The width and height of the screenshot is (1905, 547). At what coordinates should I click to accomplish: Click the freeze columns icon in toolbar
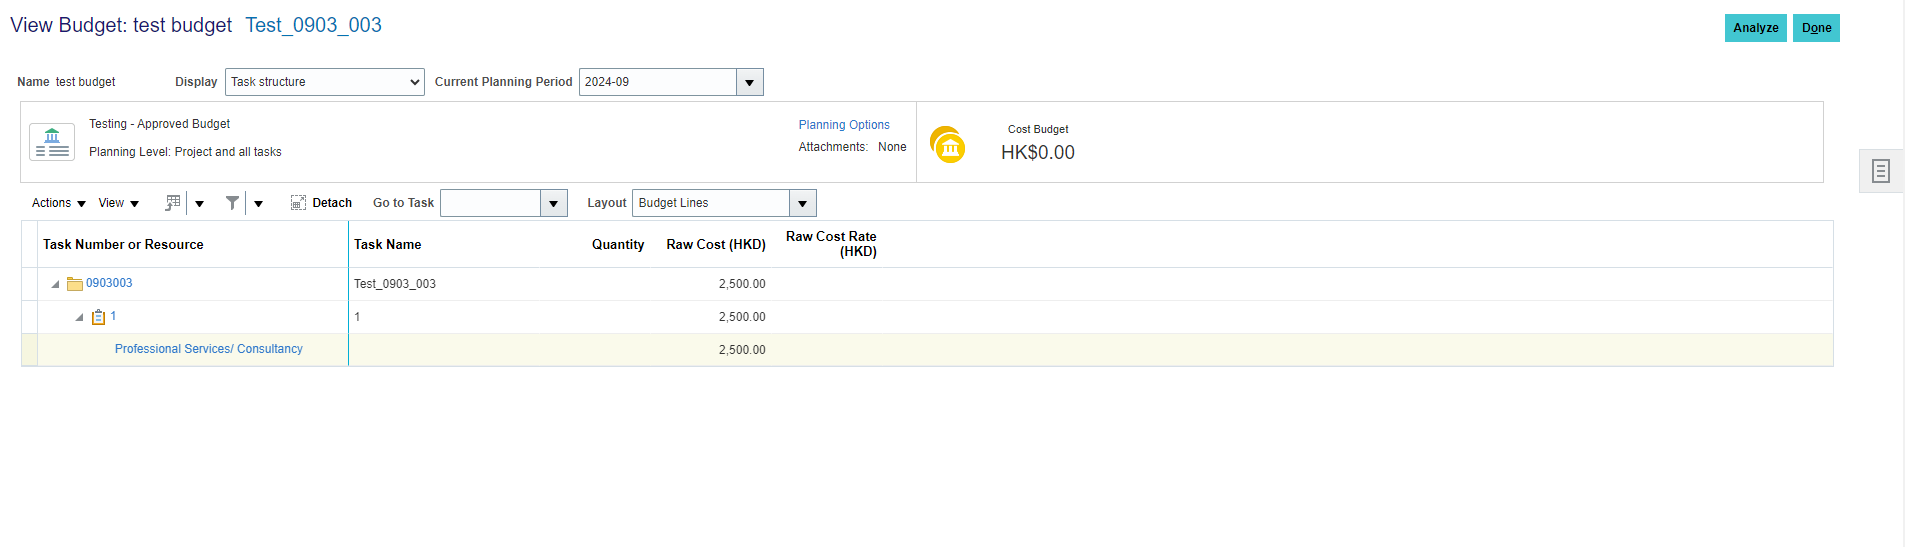(x=173, y=203)
